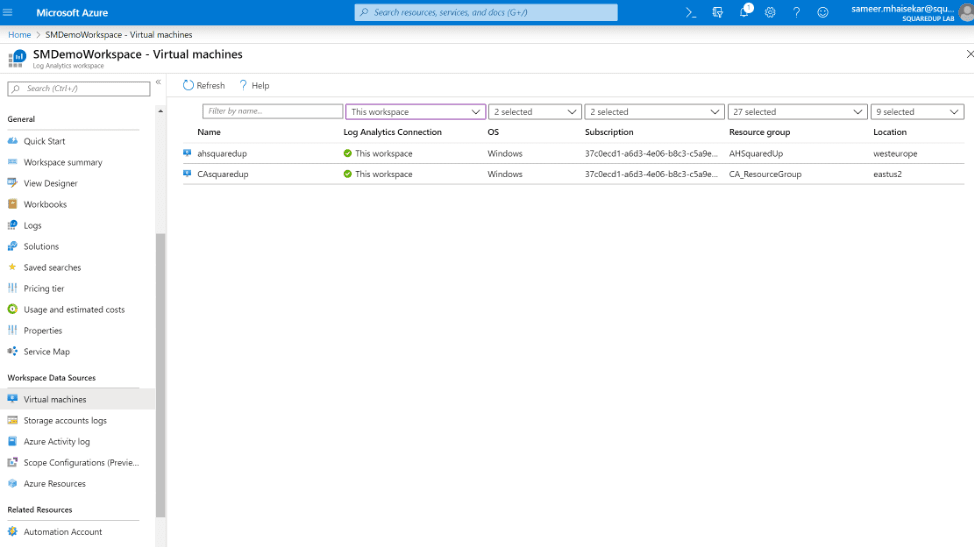Click the Service Map icon
974x547 pixels.
coord(12,351)
